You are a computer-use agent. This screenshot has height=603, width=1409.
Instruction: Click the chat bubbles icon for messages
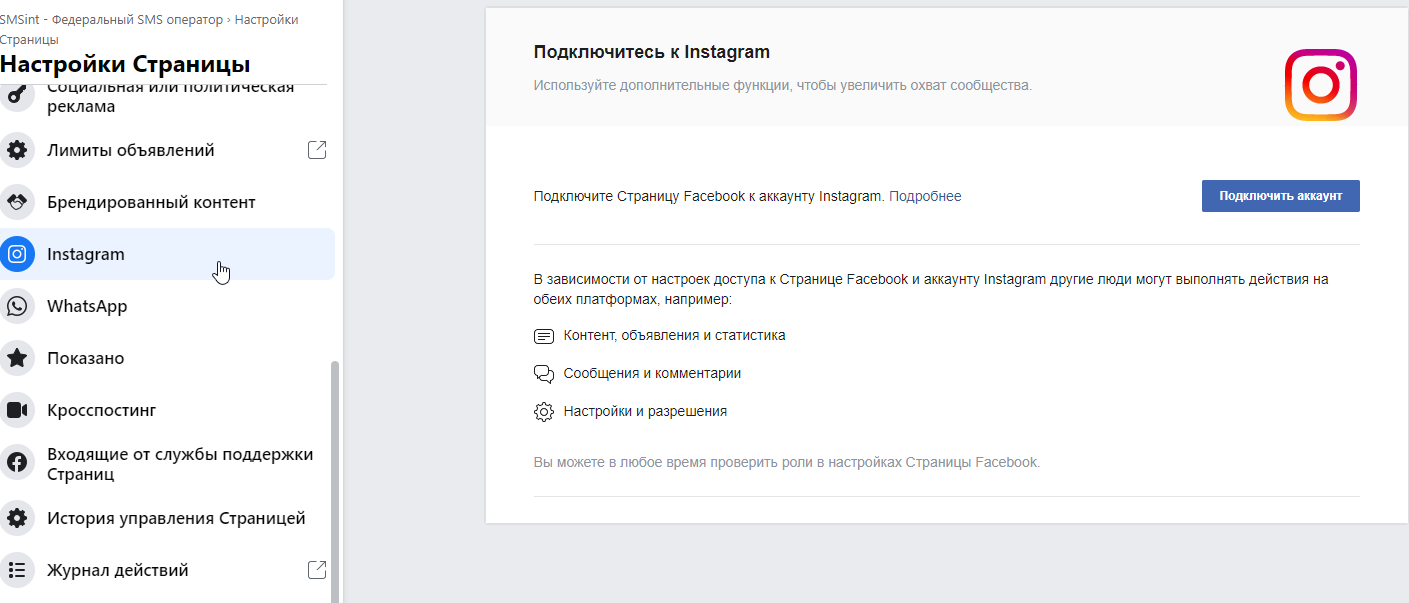point(544,374)
